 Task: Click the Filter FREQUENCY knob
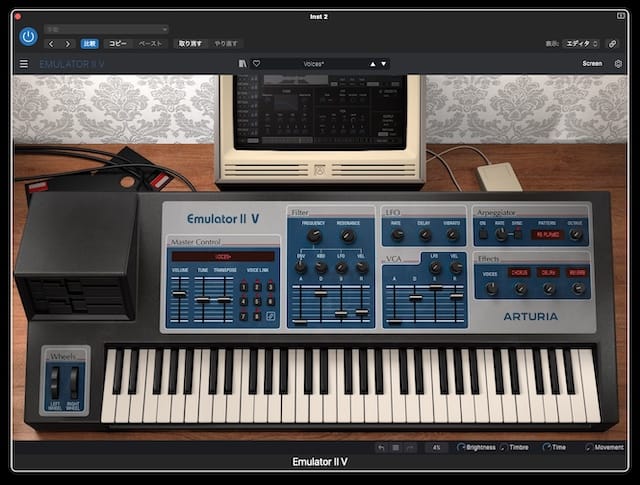pyautogui.click(x=313, y=236)
